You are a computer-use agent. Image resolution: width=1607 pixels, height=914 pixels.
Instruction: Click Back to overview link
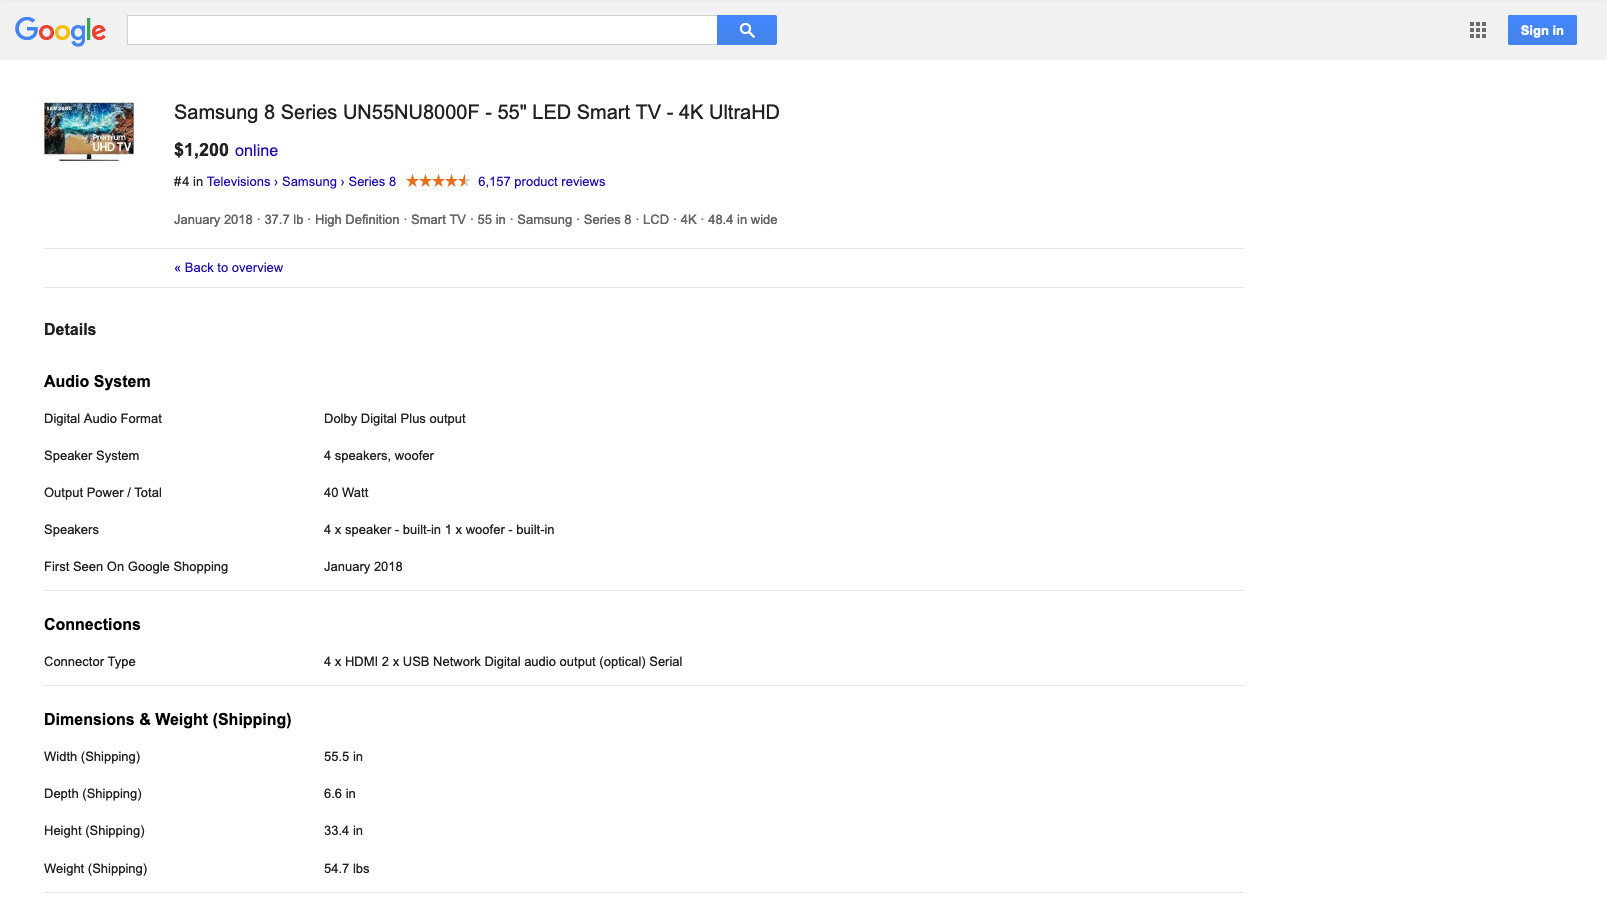tap(228, 267)
